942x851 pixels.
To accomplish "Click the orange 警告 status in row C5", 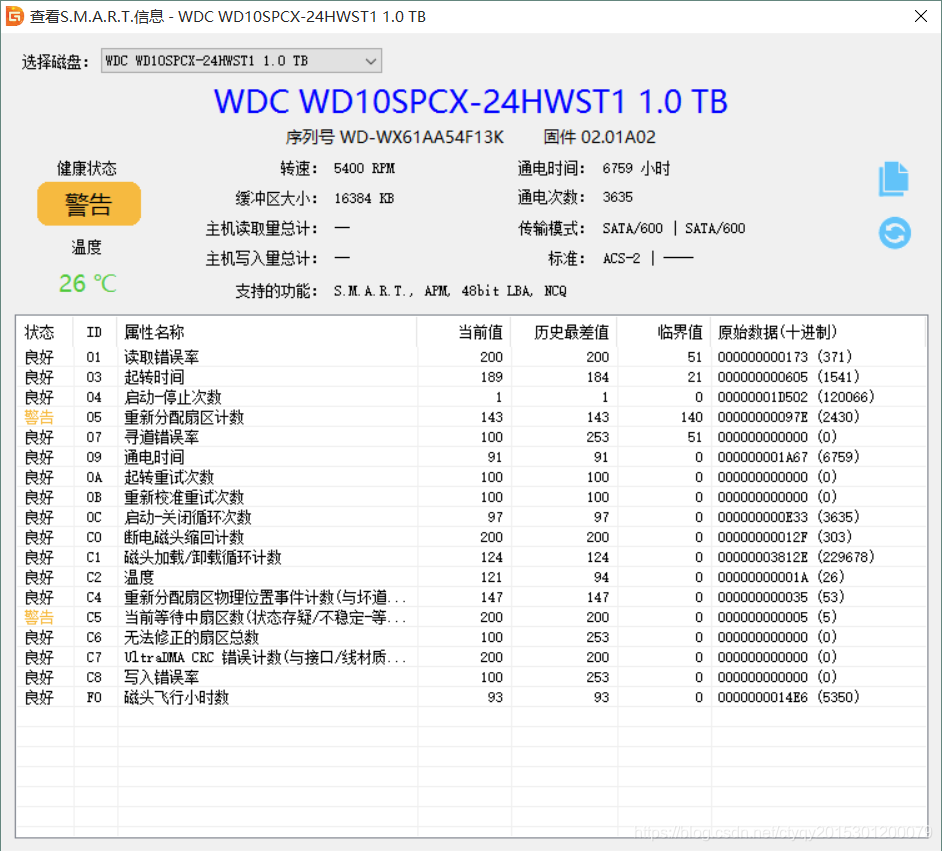I will point(39,617).
